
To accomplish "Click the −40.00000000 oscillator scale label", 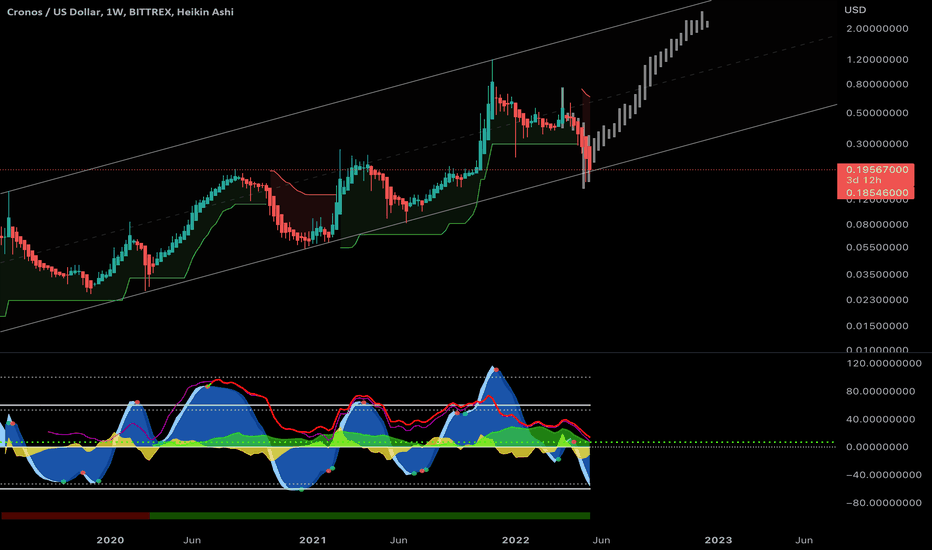I will 884,475.
